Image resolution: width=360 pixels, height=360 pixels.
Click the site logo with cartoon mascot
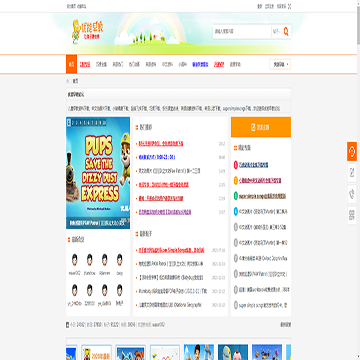pos(87,32)
